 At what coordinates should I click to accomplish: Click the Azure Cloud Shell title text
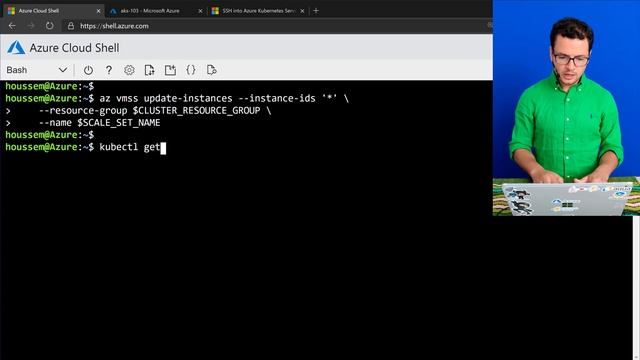(74, 48)
